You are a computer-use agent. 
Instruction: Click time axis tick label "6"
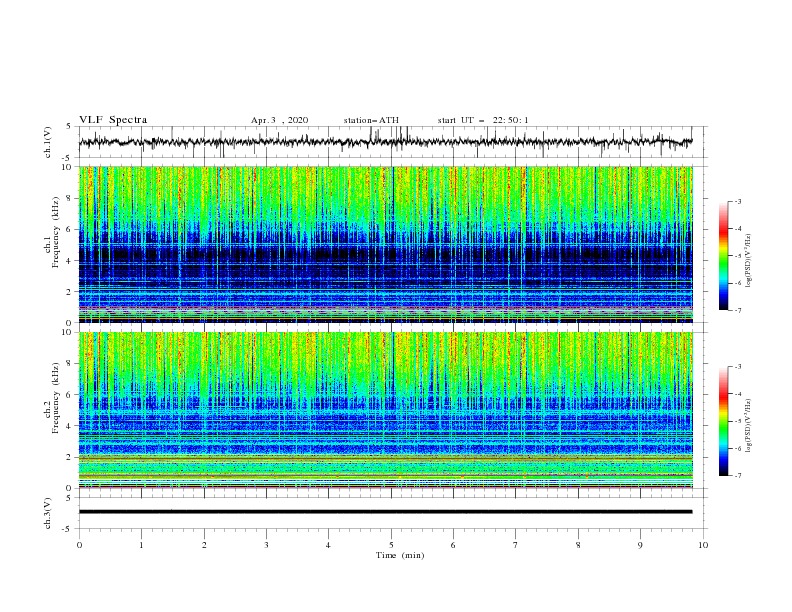point(453,545)
